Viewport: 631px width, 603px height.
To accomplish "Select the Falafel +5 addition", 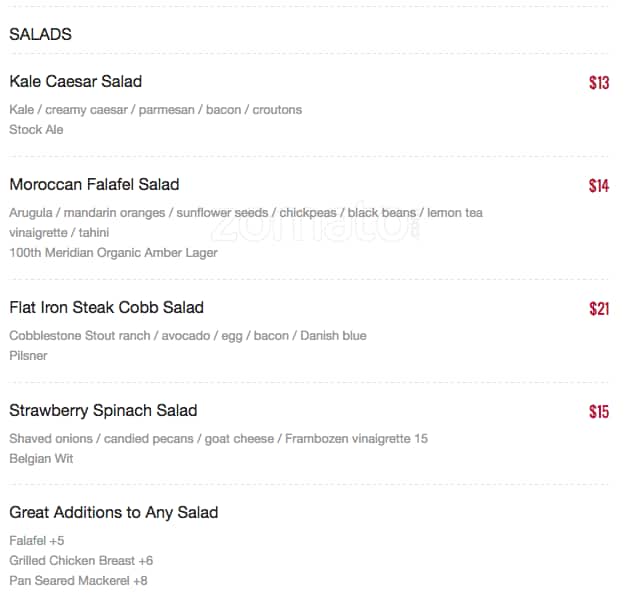I will tap(37, 540).
